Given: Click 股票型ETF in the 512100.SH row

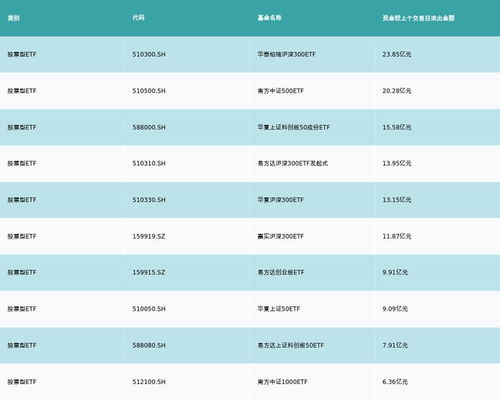Looking at the screenshot, I should 22,382.
